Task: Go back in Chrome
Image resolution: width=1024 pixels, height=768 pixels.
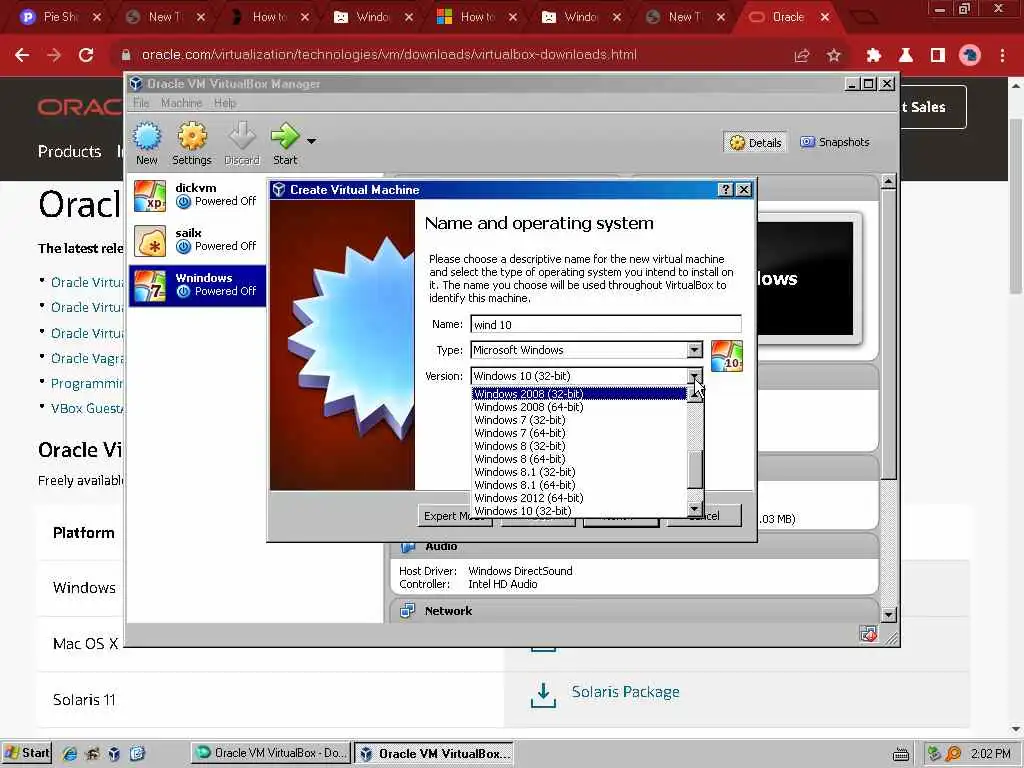Action: (x=22, y=55)
